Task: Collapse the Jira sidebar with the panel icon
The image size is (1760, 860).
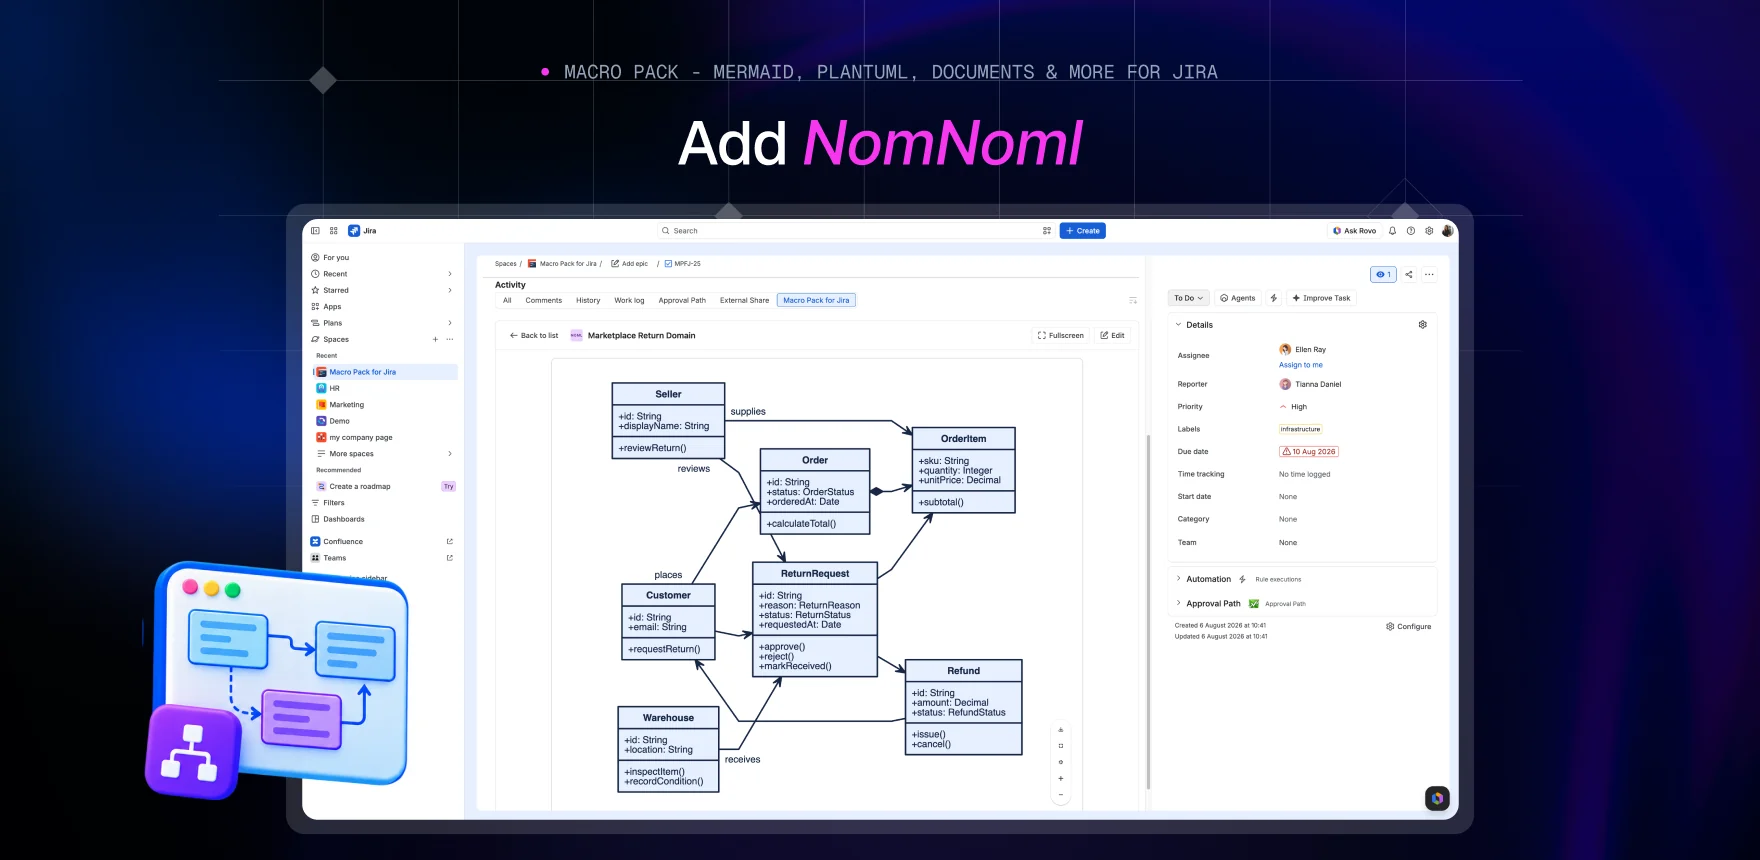Action: tap(315, 231)
